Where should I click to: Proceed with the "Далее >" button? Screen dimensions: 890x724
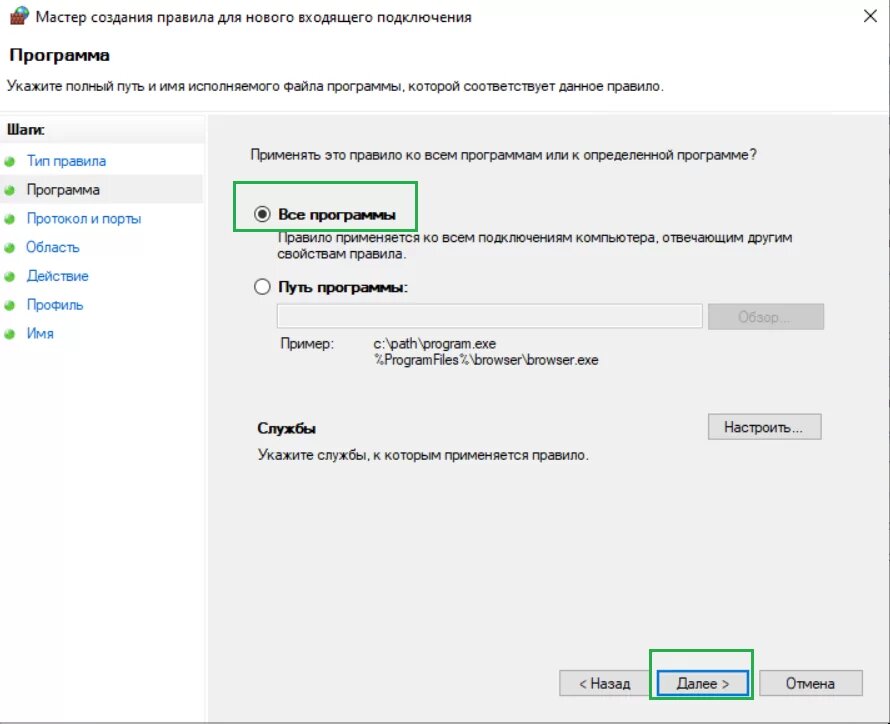click(702, 683)
